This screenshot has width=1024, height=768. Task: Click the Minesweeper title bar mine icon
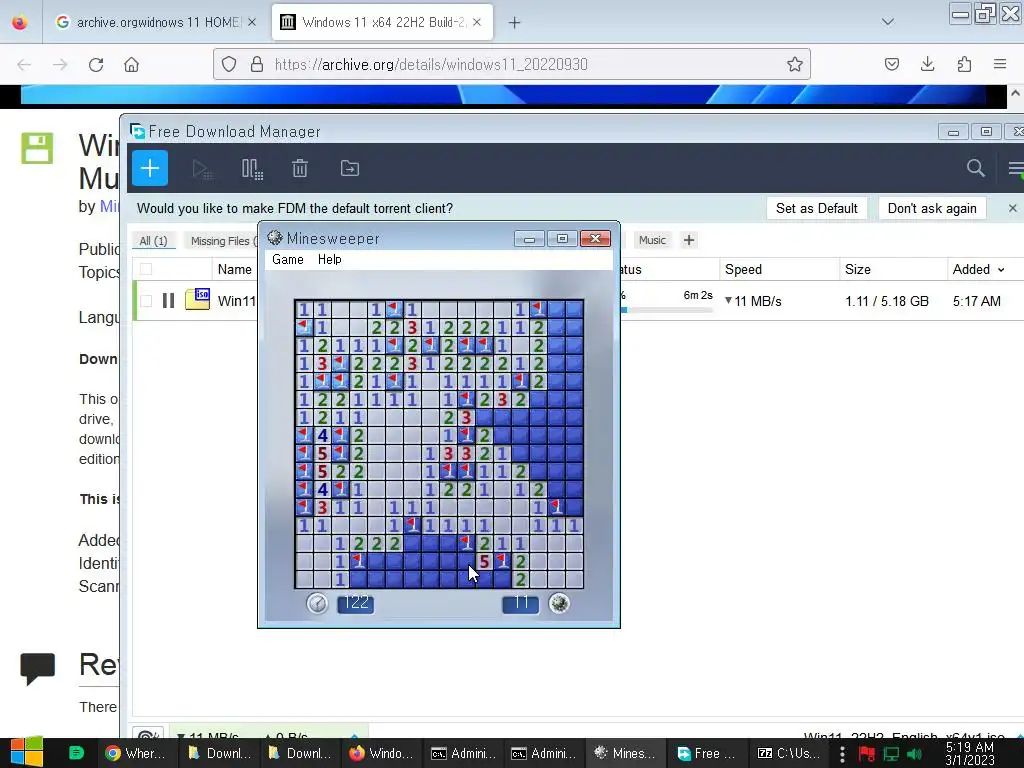coord(275,238)
